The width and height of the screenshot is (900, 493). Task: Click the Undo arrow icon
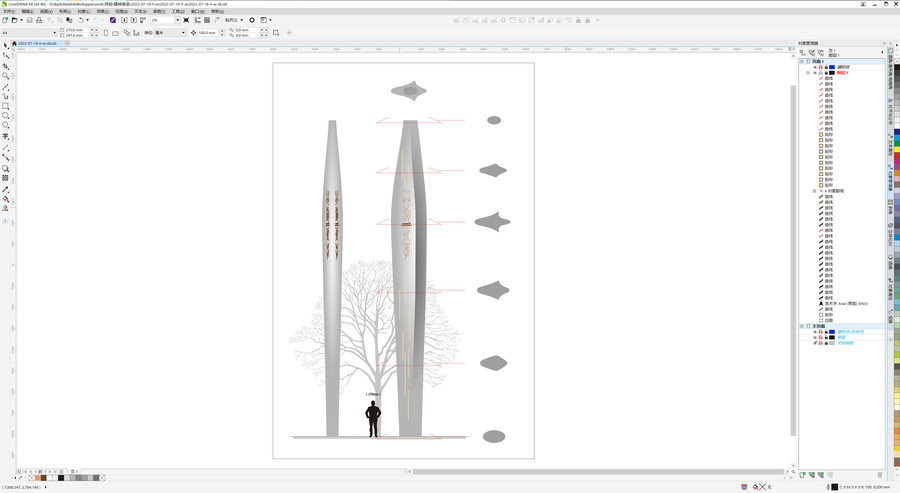click(x=81, y=20)
